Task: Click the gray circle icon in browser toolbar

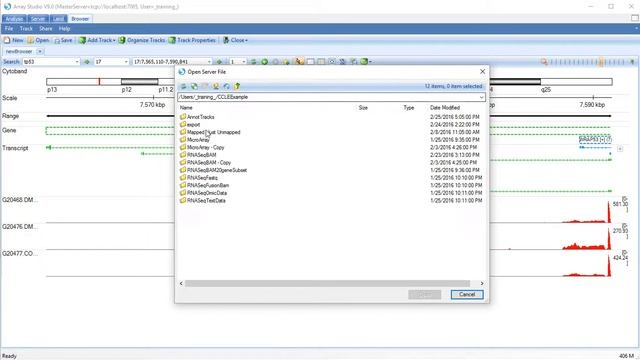Action: [276, 62]
